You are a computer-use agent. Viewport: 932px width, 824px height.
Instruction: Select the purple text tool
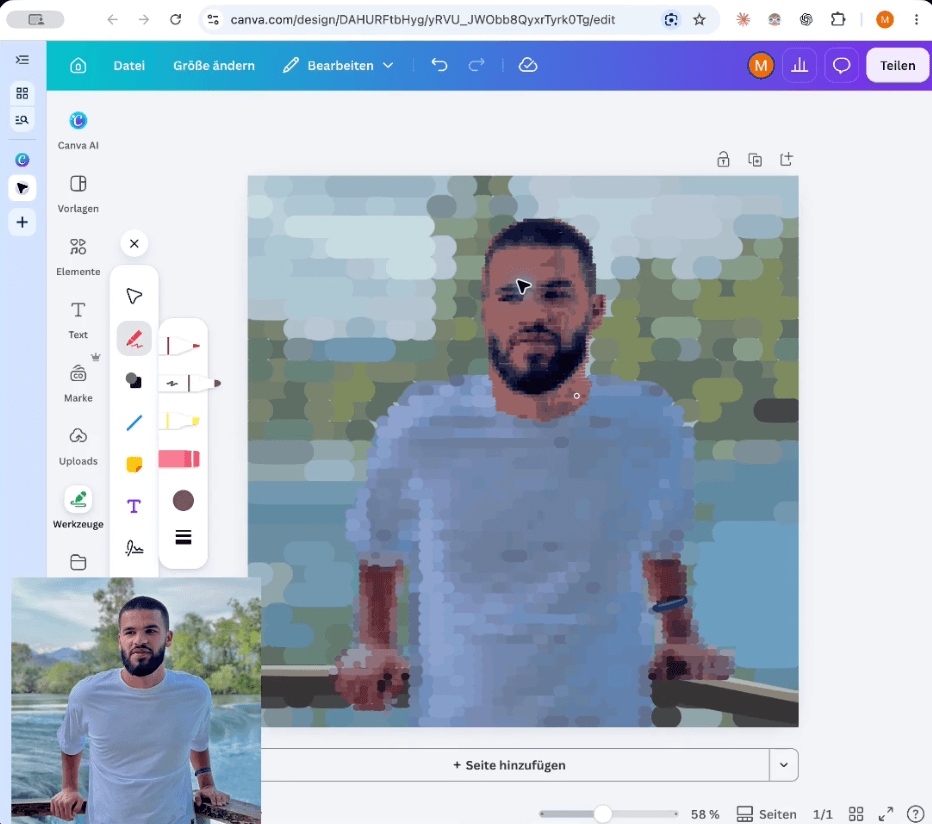click(x=134, y=506)
